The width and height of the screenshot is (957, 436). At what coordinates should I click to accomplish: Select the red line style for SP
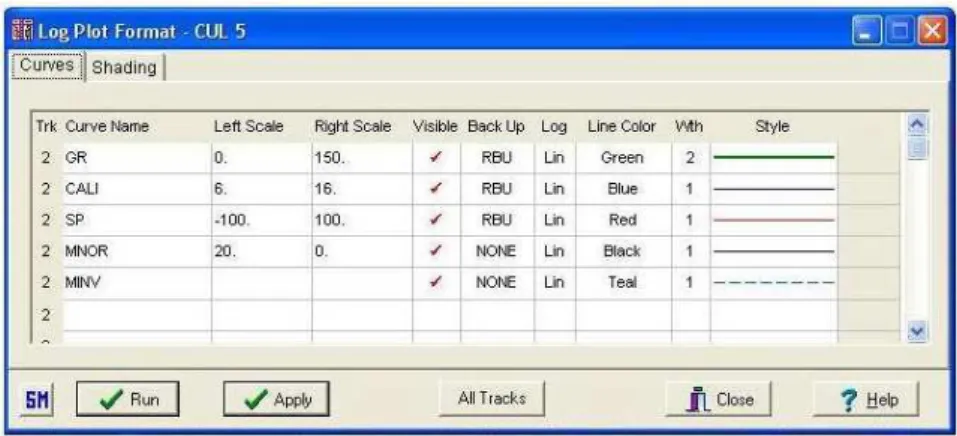pyautogui.click(x=773, y=220)
